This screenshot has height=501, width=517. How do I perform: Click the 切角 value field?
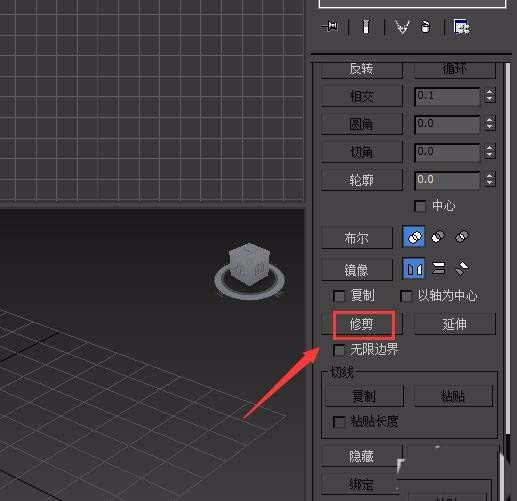coord(447,152)
